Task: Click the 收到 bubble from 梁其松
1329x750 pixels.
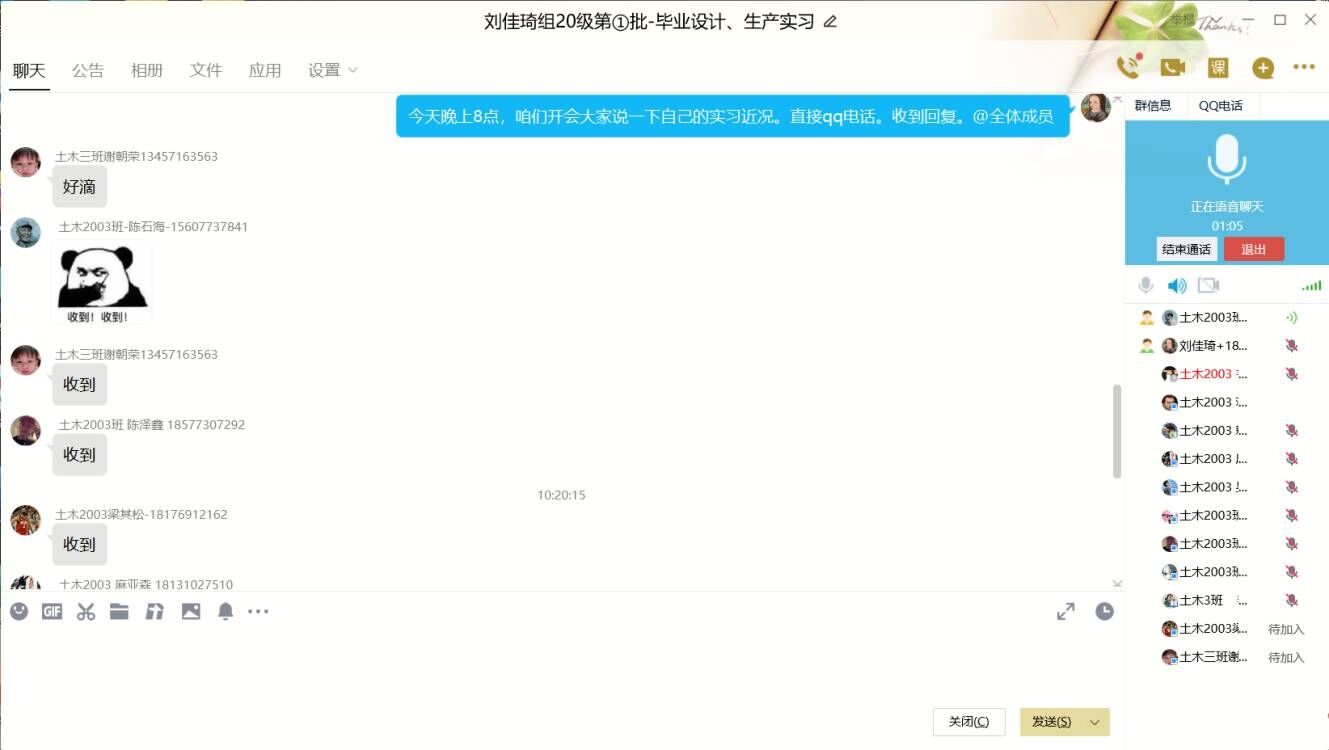Action: [x=79, y=544]
